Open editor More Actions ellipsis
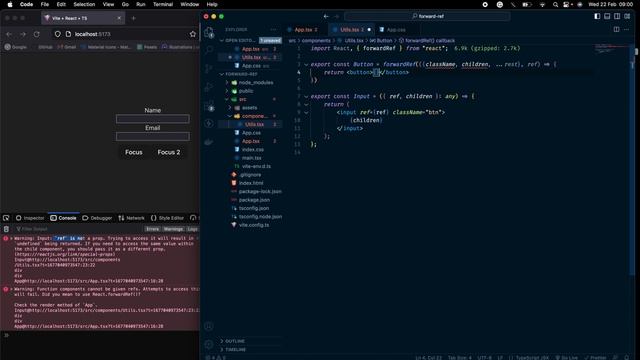640x360 pixels. click(x=627, y=29)
